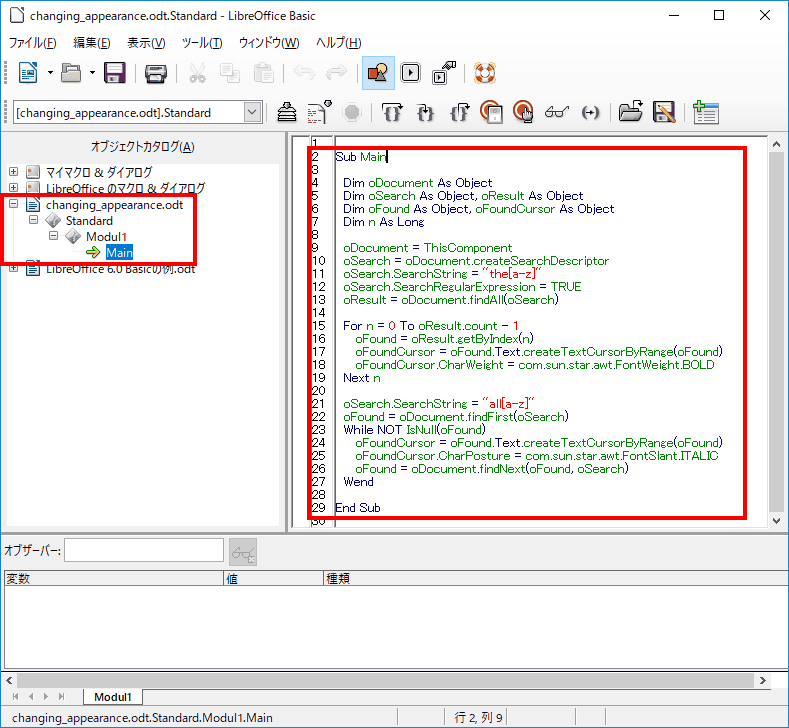Click the Cut scissors icon
This screenshot has height=728, width=789.
[x=197, y=73]
